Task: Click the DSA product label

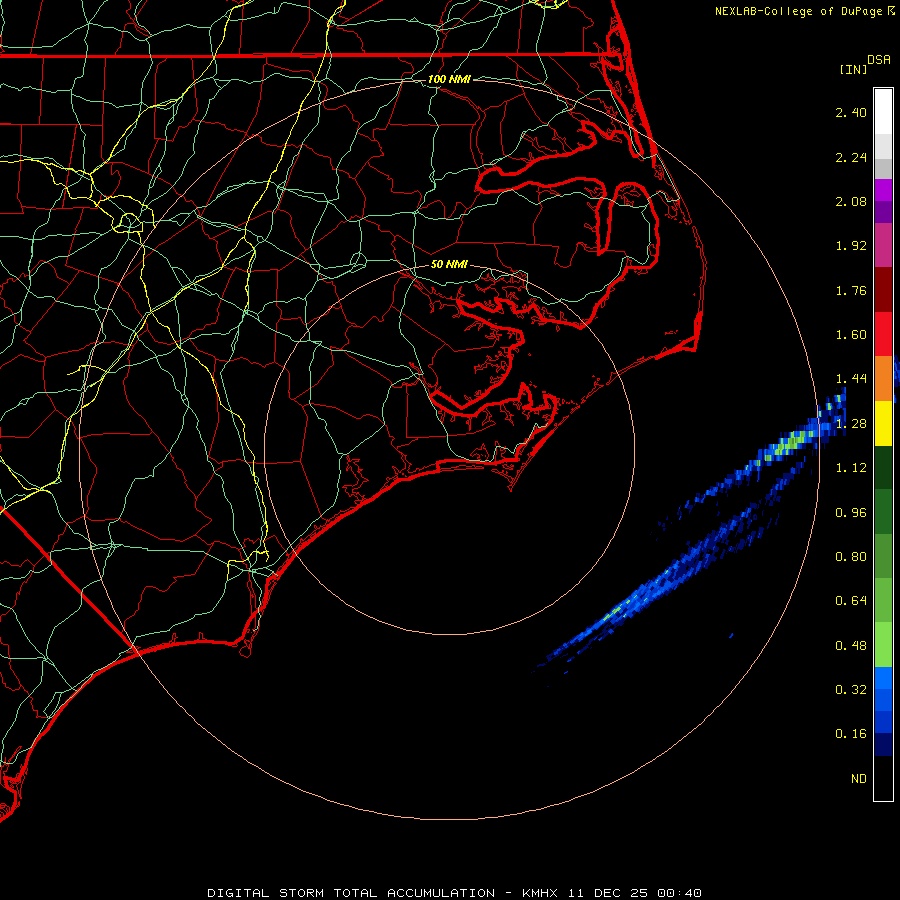Action: [x=879, y=59]
